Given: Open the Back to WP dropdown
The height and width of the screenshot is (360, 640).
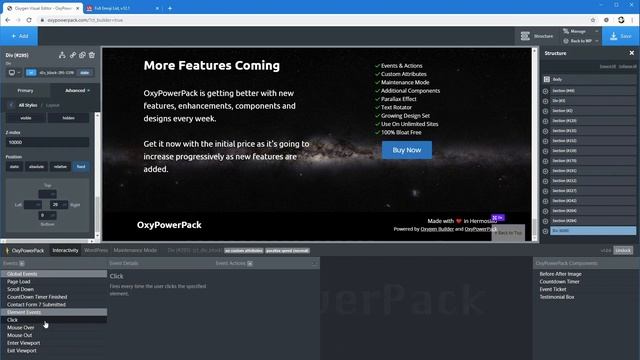Looking at the screenshot, I should click(x=580, y=41).
